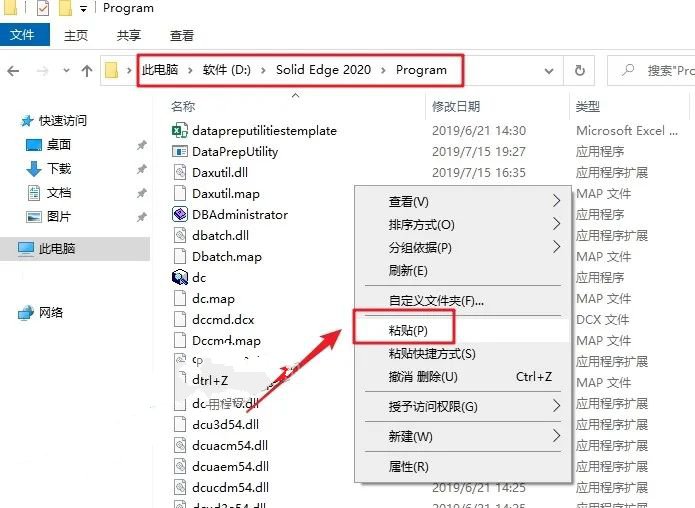Viewport: 695px width, 508px height.
Task: Open quick access toolbar customize dropdown
Action: click(83, 9)
